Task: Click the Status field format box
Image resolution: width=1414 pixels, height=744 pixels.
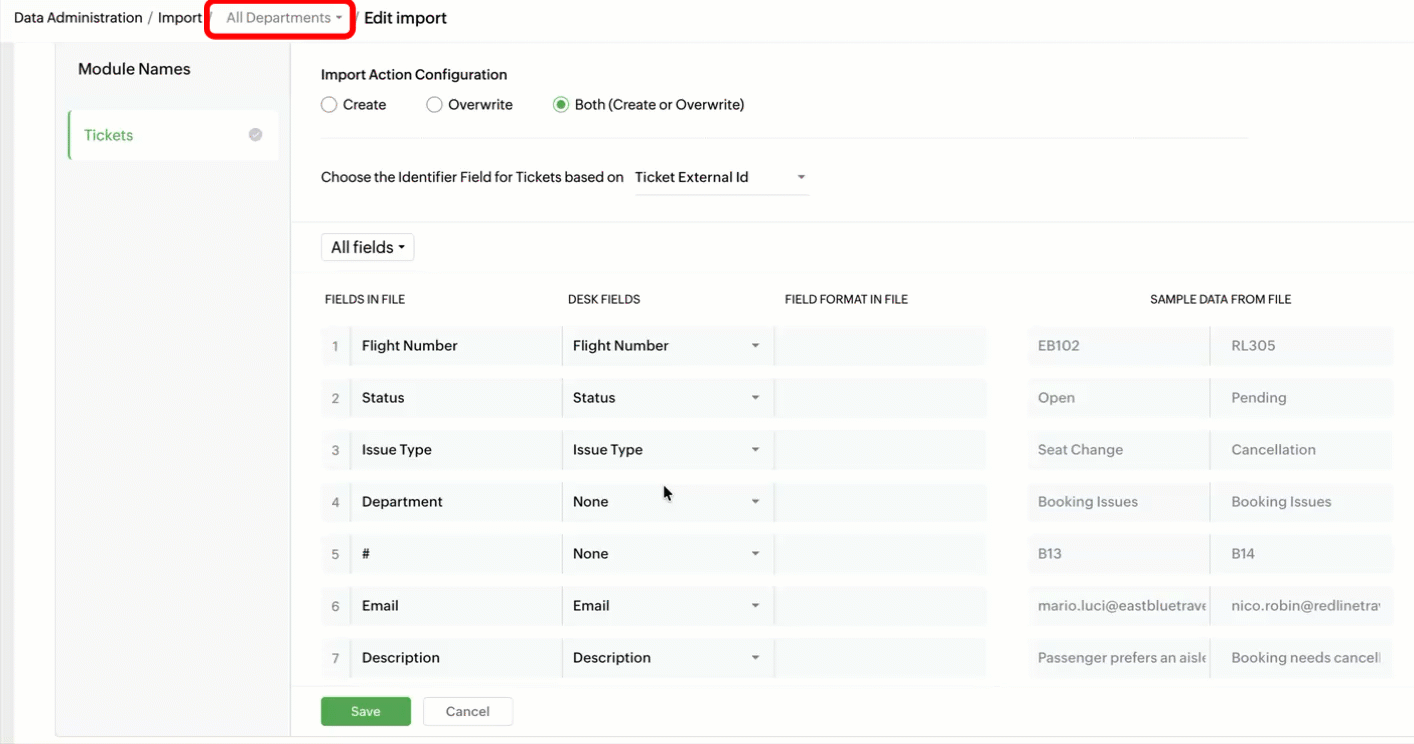Action: coord(880,398)
